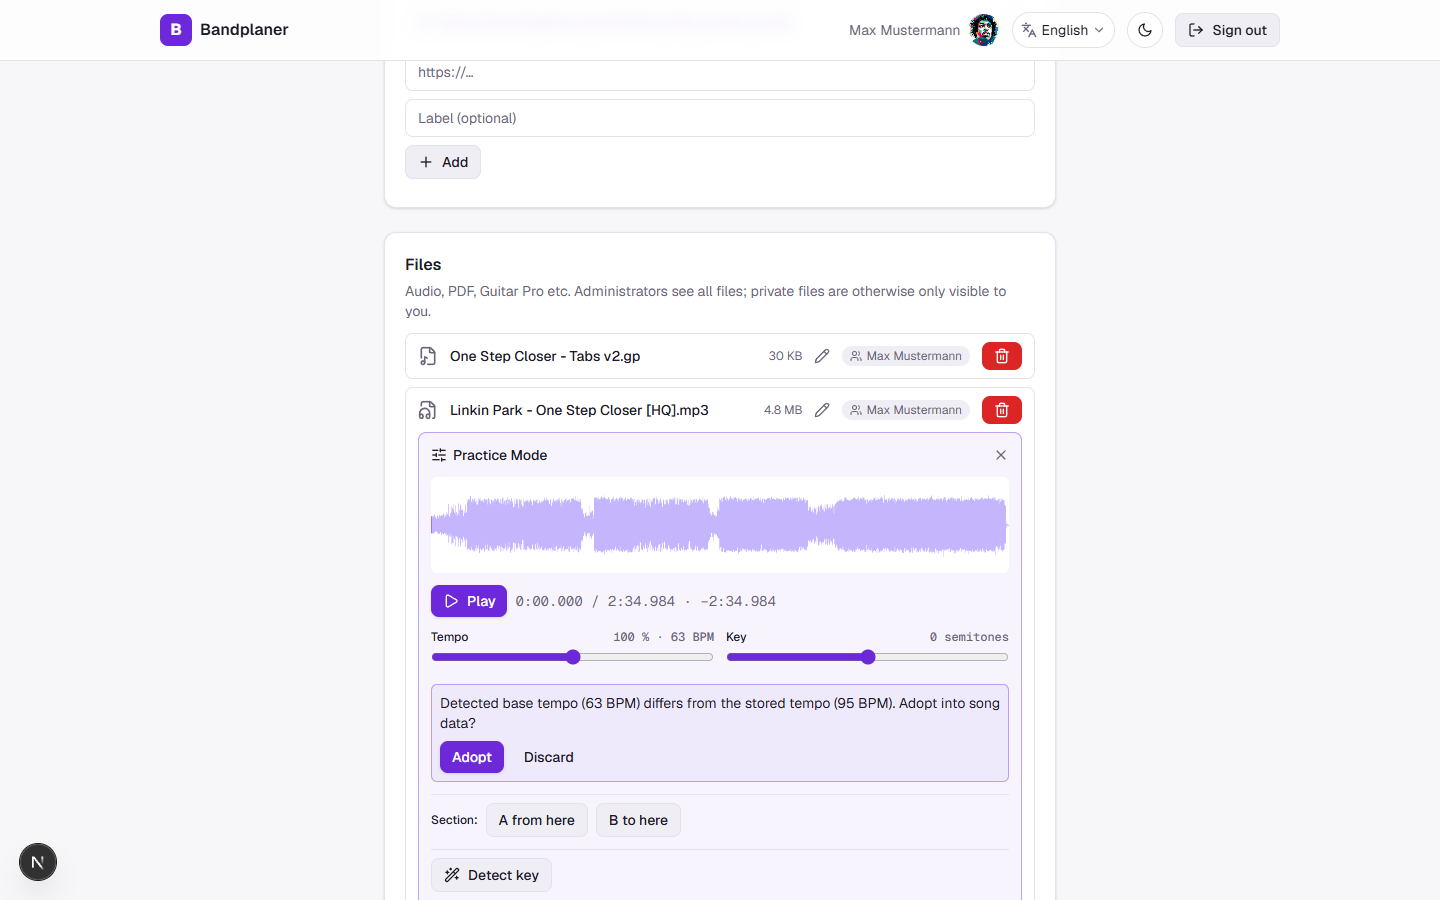
Task: Click the Sign out button
Action: pos(1227,30)
